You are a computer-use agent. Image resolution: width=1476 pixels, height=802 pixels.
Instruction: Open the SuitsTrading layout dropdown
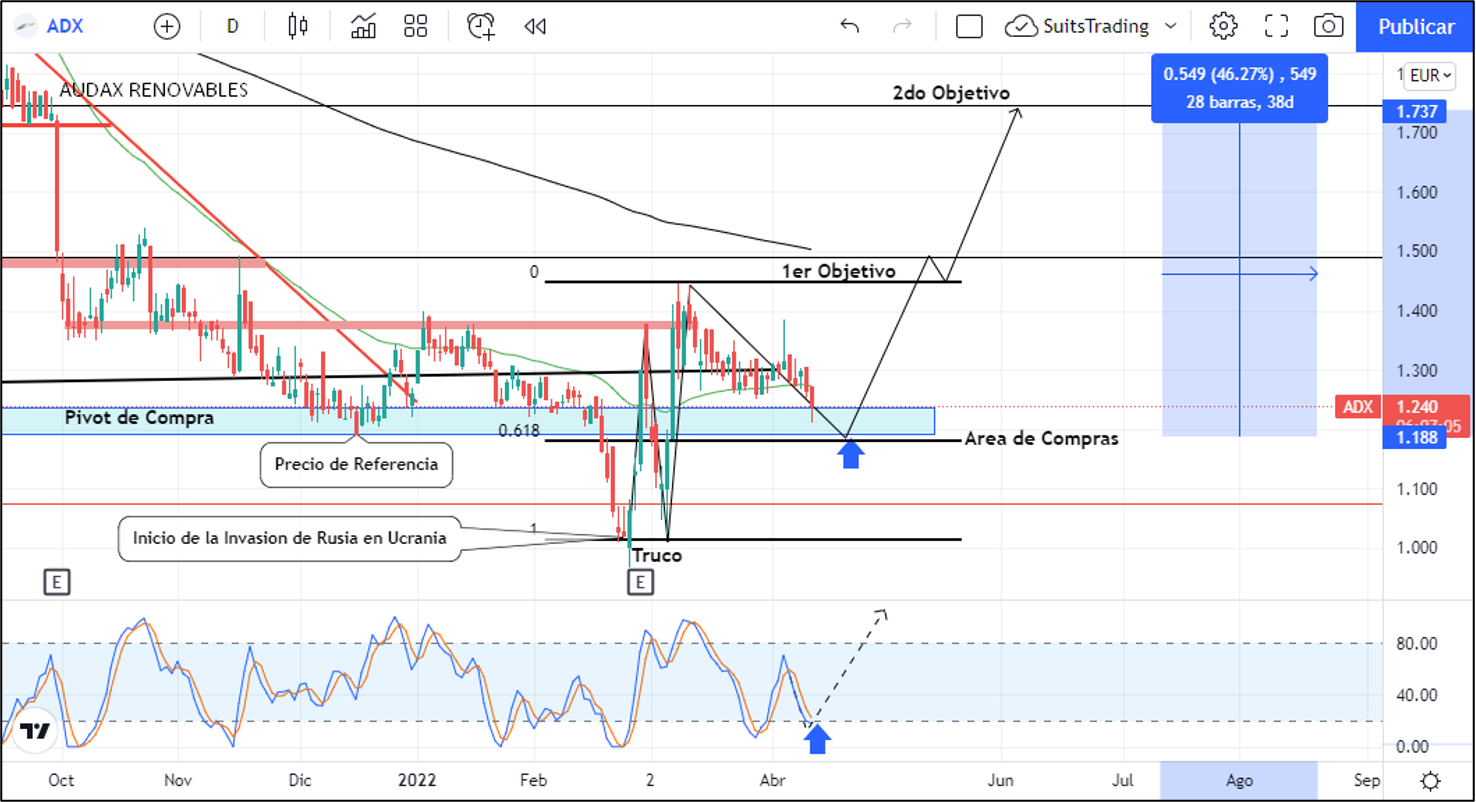coord(1092,27)
